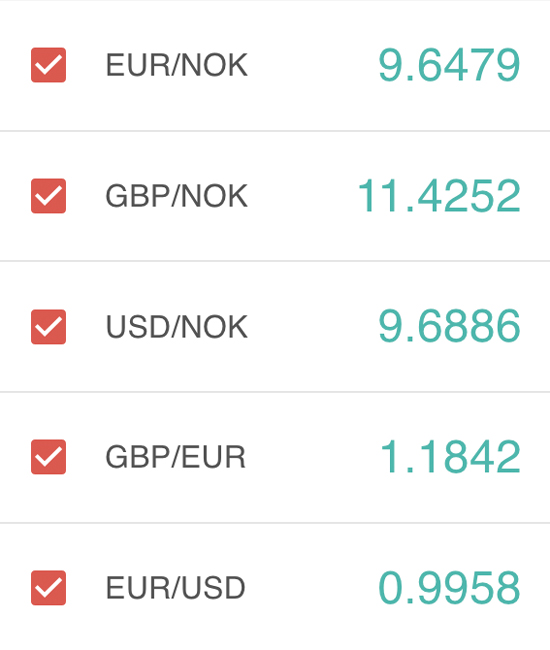The image size is (550, 650).
Task: Toggle the GBP/NOK red checkbox
Action: point(48,196)
